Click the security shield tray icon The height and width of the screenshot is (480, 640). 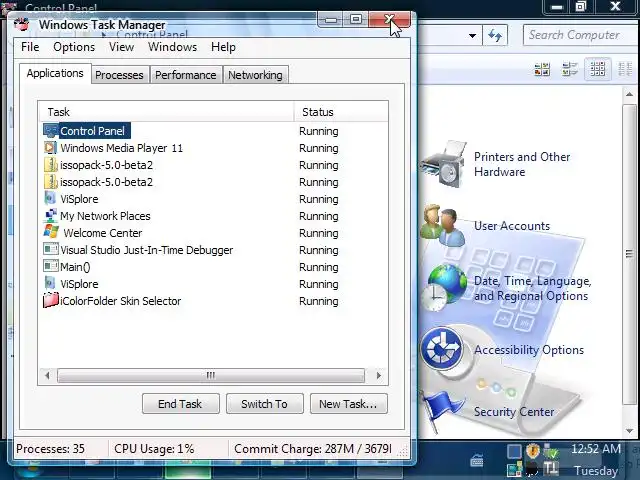(533, 451)
